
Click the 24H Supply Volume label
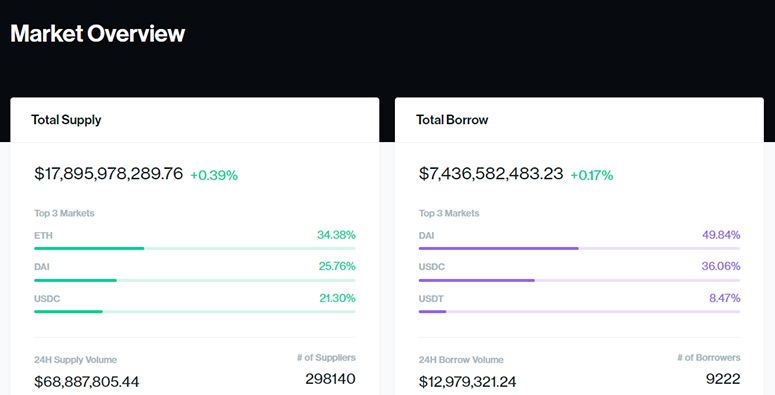pyautogui.click(x=76, y=360)
